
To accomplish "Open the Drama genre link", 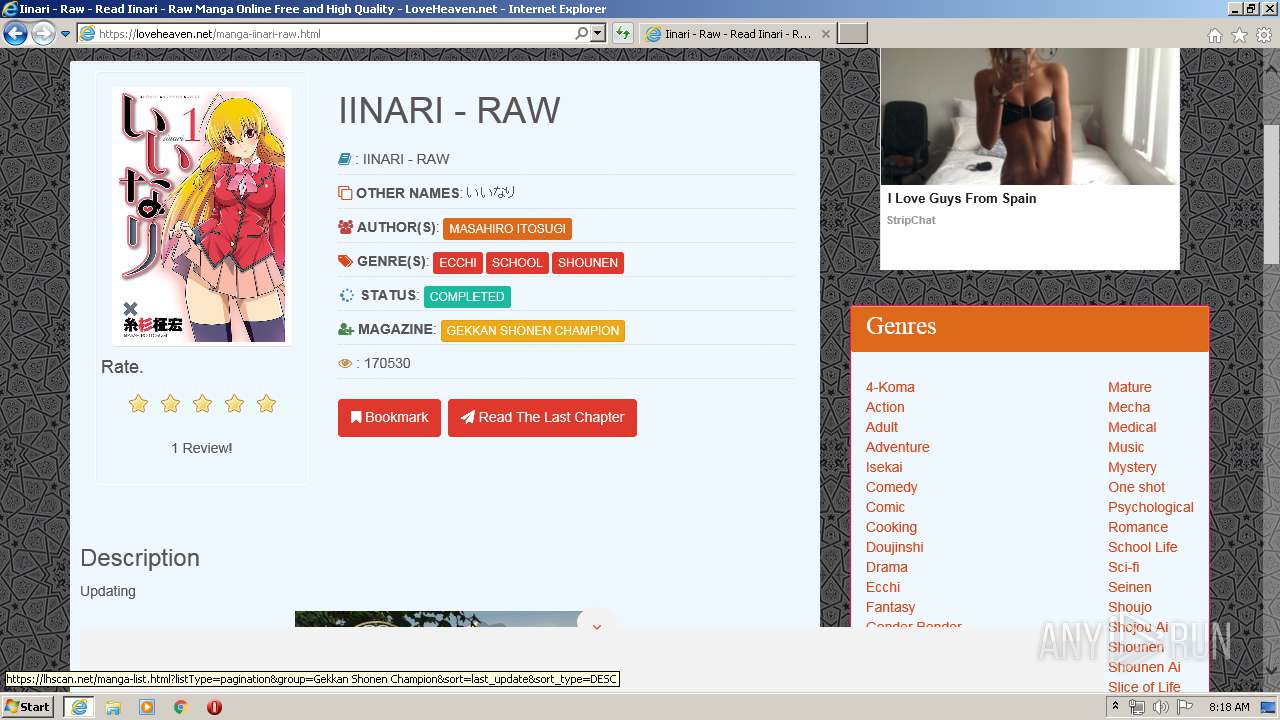I will (x=887, y=567).
